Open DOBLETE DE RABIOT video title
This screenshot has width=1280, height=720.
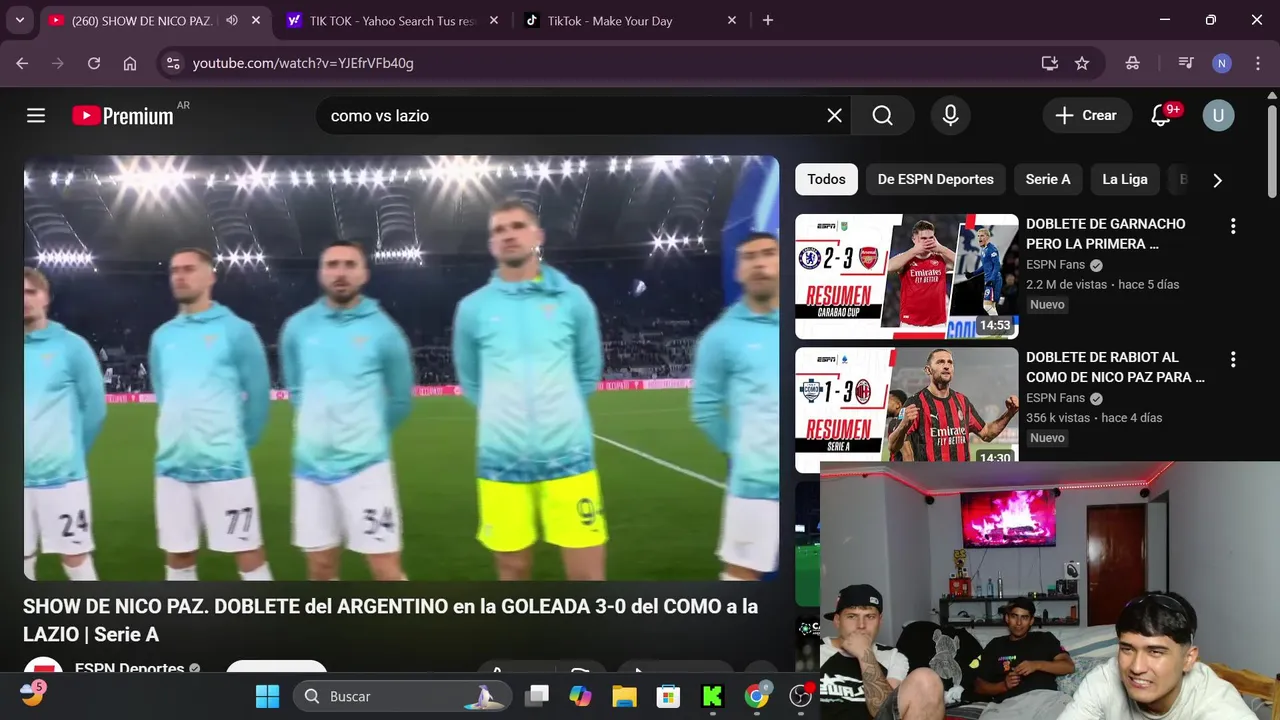[1116, 367]
